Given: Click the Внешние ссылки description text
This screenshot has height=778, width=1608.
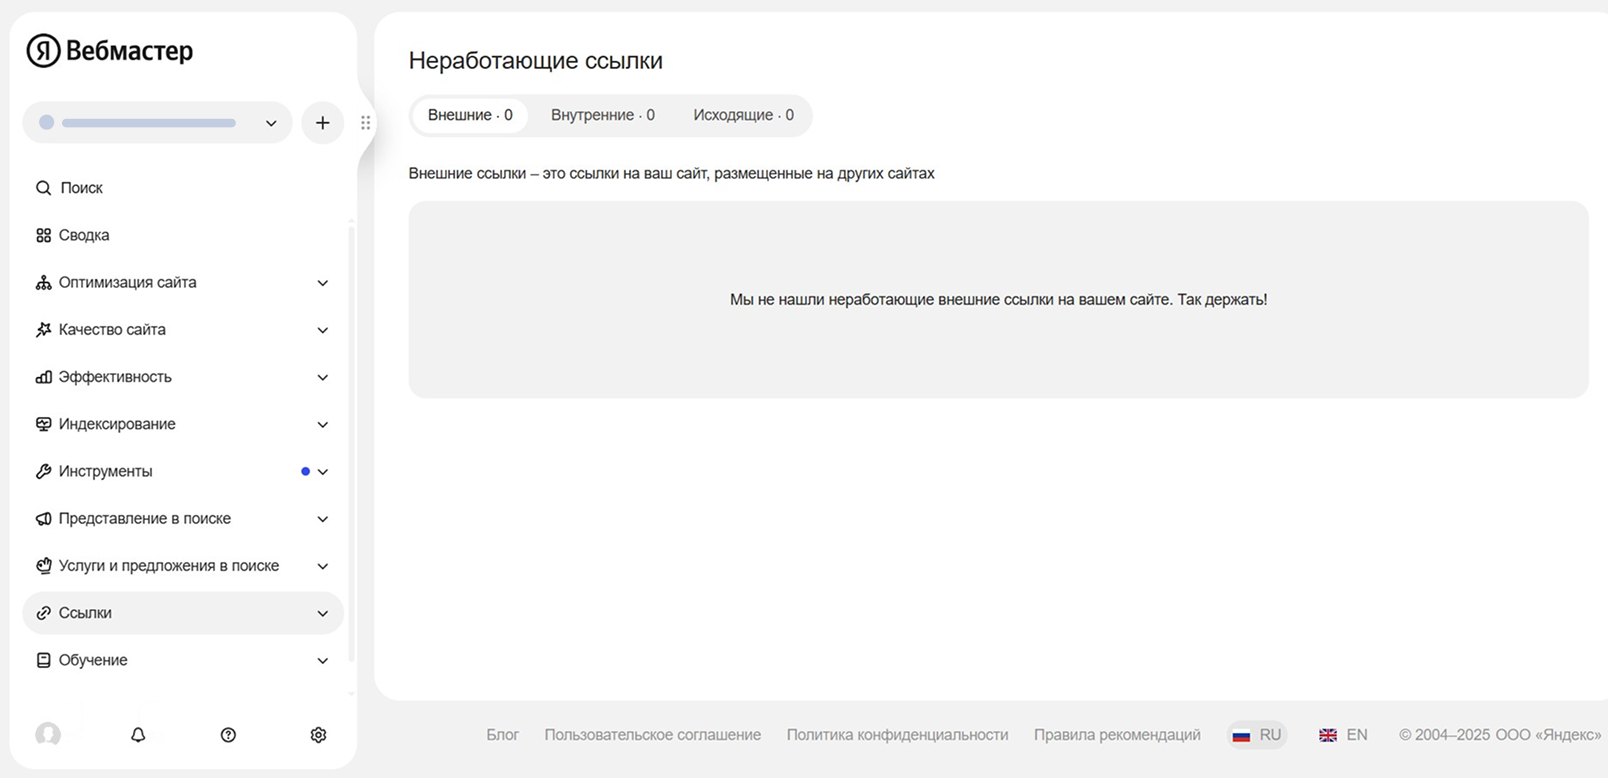Looking at the screenshot, I should [x=671, y=173].
